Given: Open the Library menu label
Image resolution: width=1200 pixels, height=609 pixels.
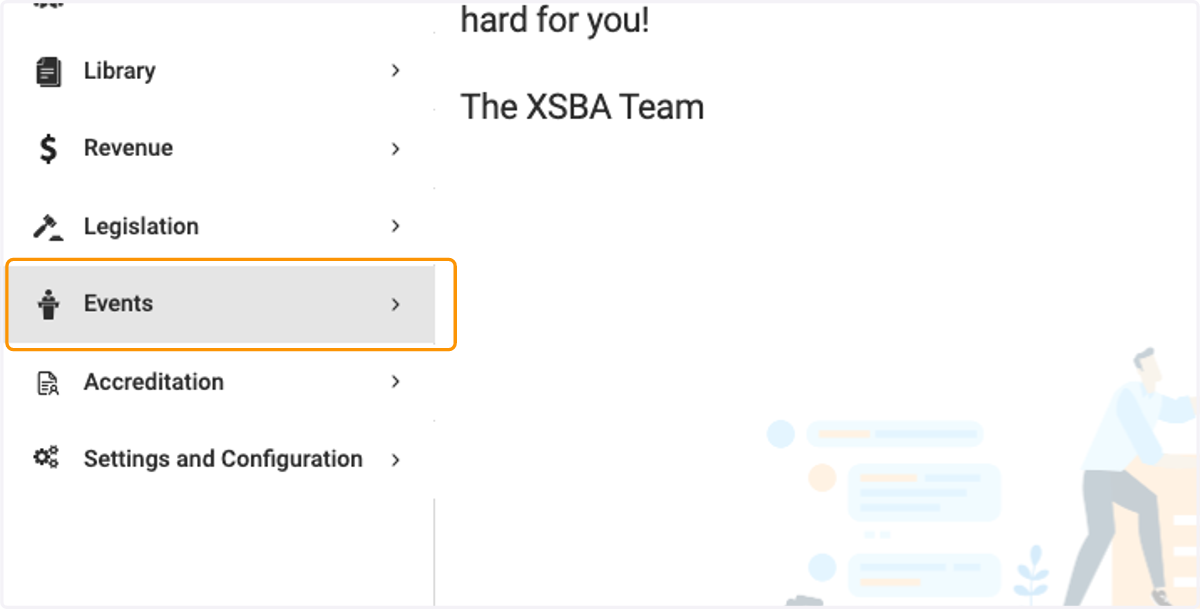Looking at the screenshot, I should [x=119, y=71].
